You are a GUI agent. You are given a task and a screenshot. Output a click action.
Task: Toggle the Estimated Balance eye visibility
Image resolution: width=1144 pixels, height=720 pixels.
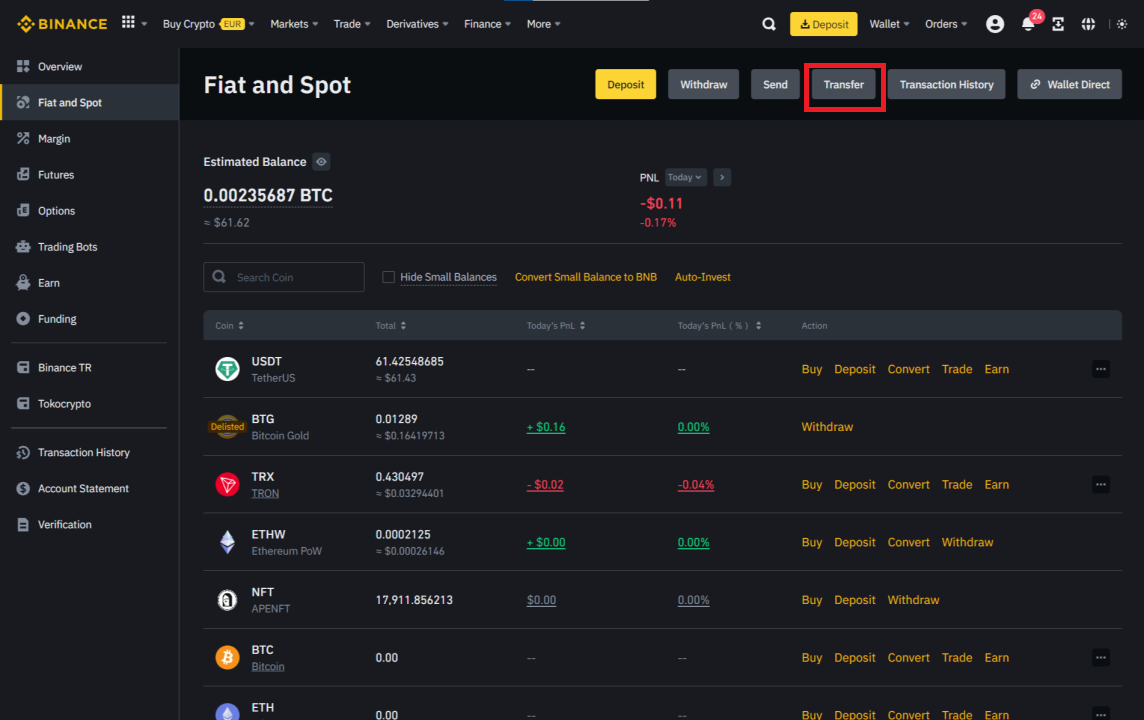click(x=321, y=162)
